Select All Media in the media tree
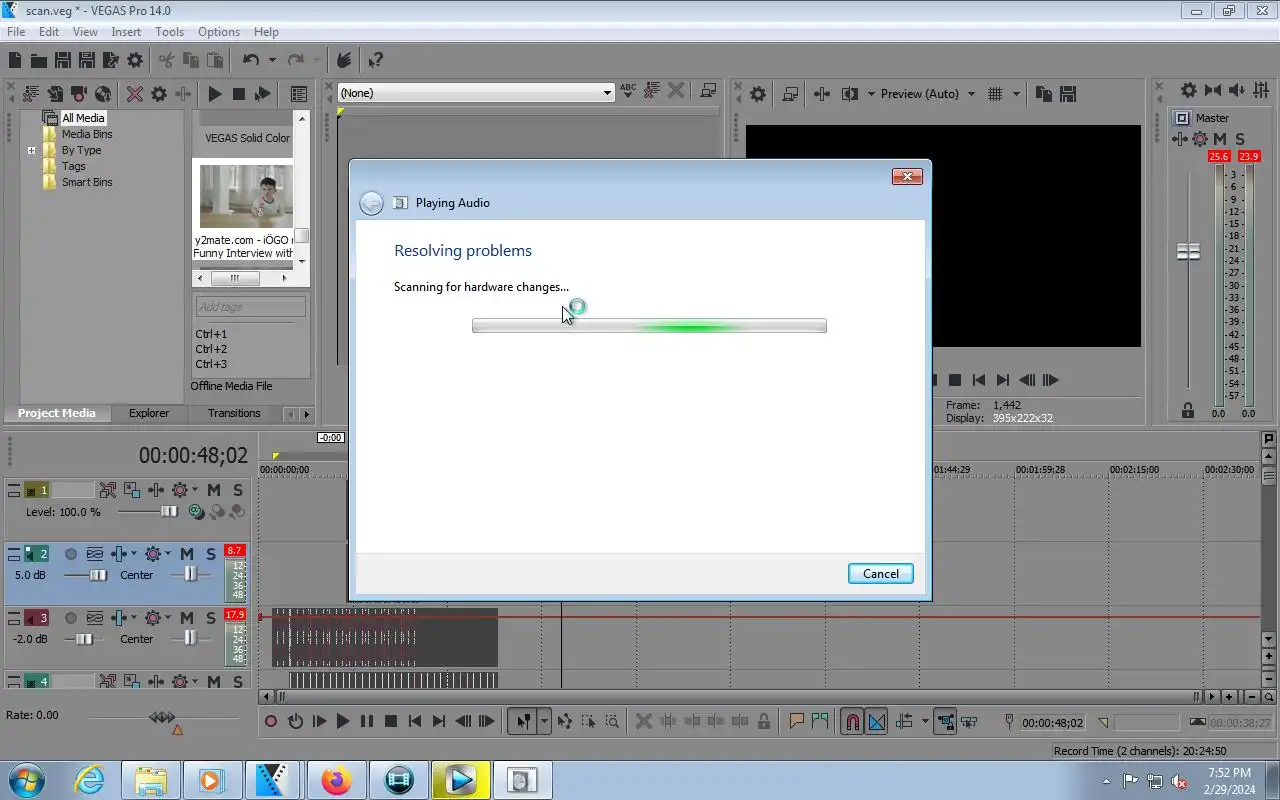This screenshot has width=1280, height=800. (83, 118)
